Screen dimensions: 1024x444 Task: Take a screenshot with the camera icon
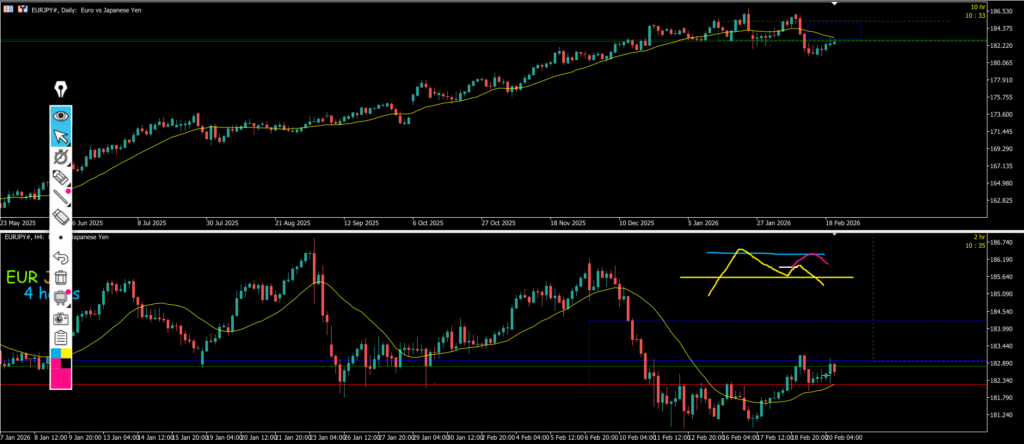pos(60,318)
